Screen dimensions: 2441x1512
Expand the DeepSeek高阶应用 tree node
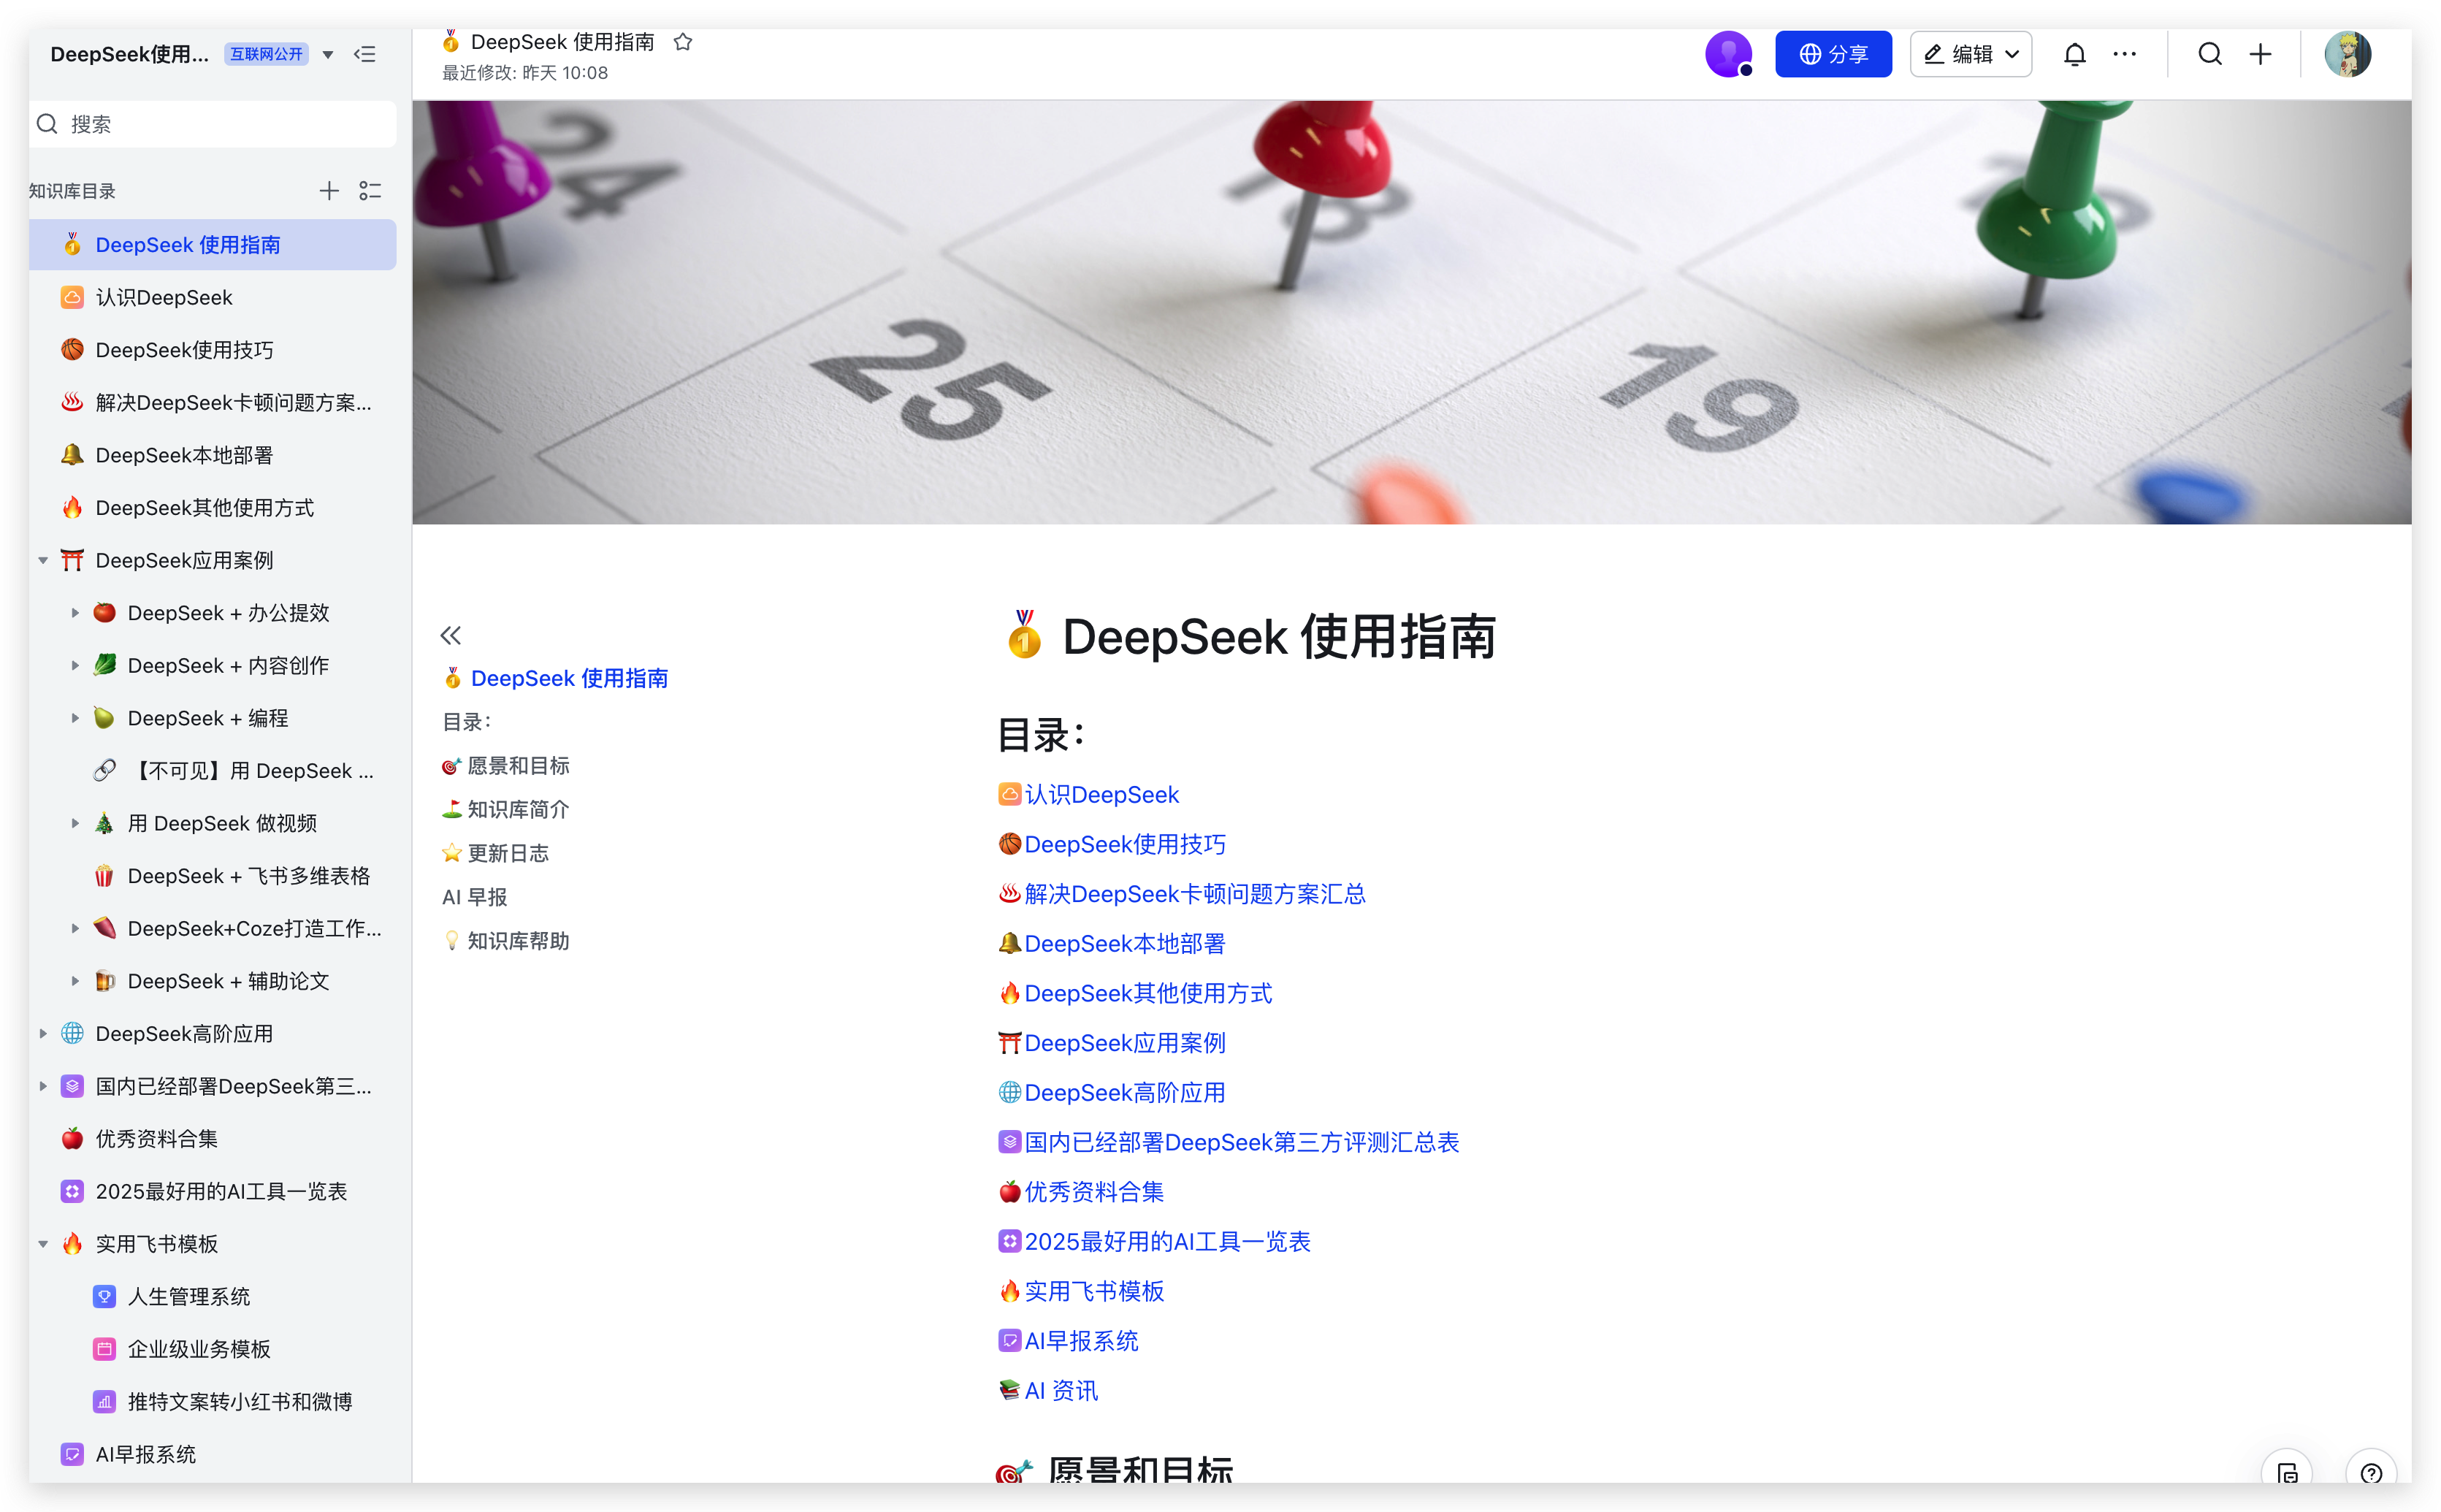click(43, 1034)
